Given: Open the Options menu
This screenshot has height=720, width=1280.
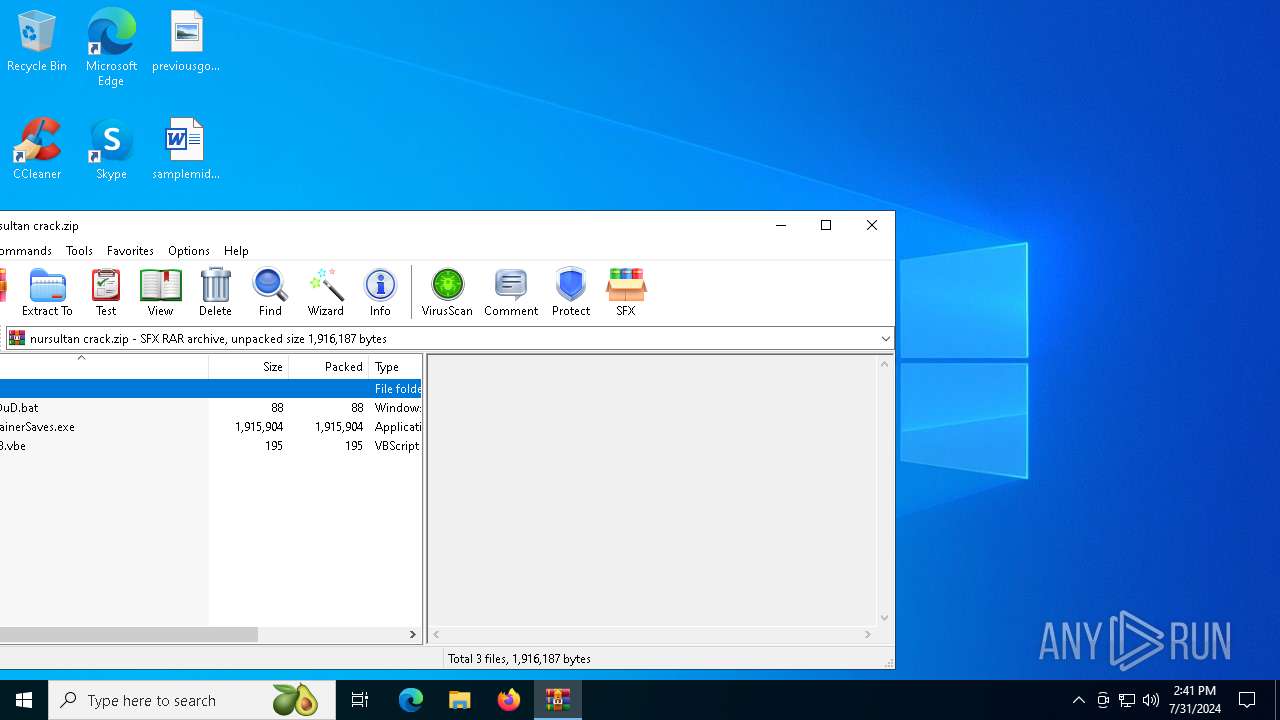Looking at the screenshot, I should [189, 251].
